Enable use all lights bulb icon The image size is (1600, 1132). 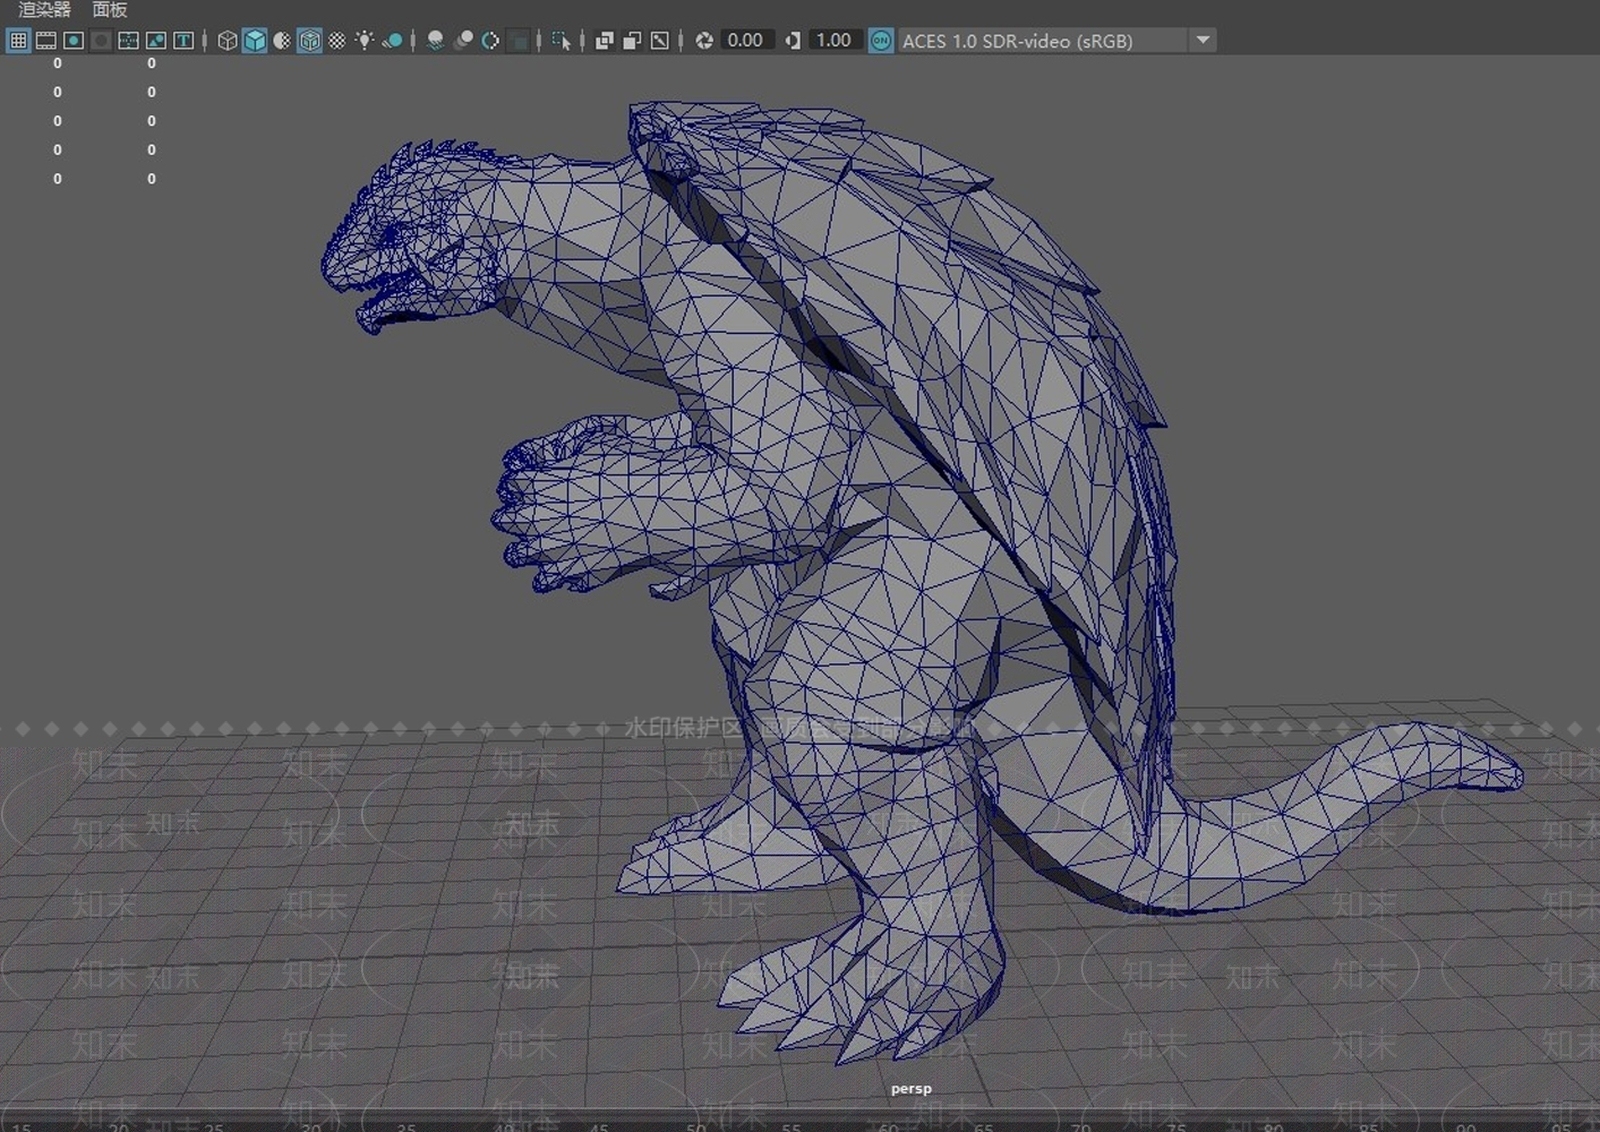pyautogui.click(x=365, y=41)
